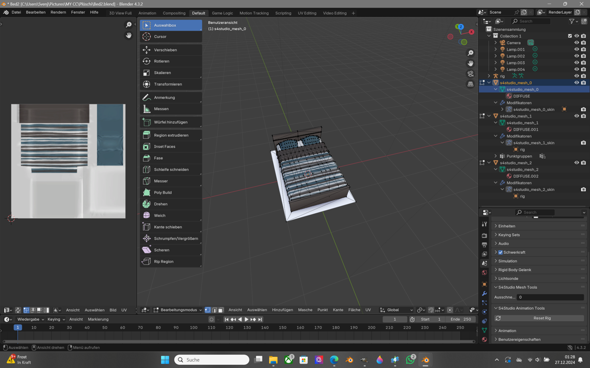This screenshot has width=590, height=368.
Task: Select the Schrumpfen/Vergrößern tool
Action: tap(171, 238)
